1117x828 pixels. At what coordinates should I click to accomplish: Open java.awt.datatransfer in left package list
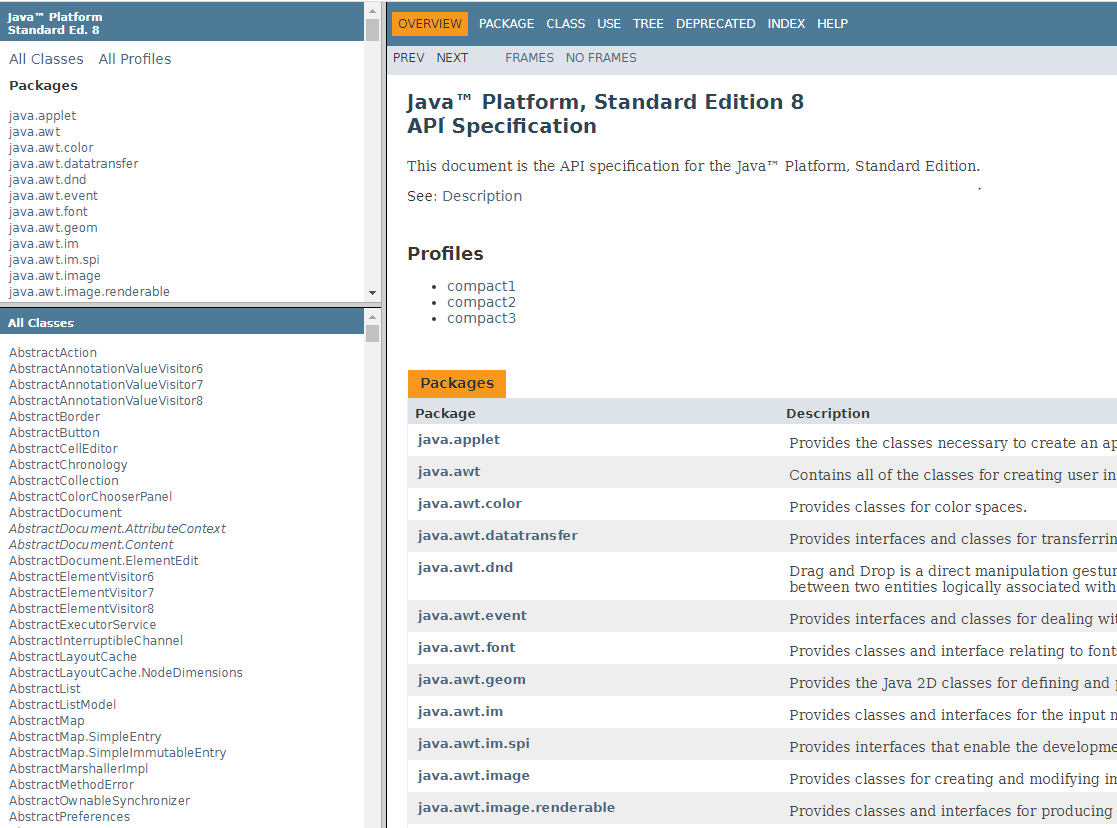(x=73, y=164)
